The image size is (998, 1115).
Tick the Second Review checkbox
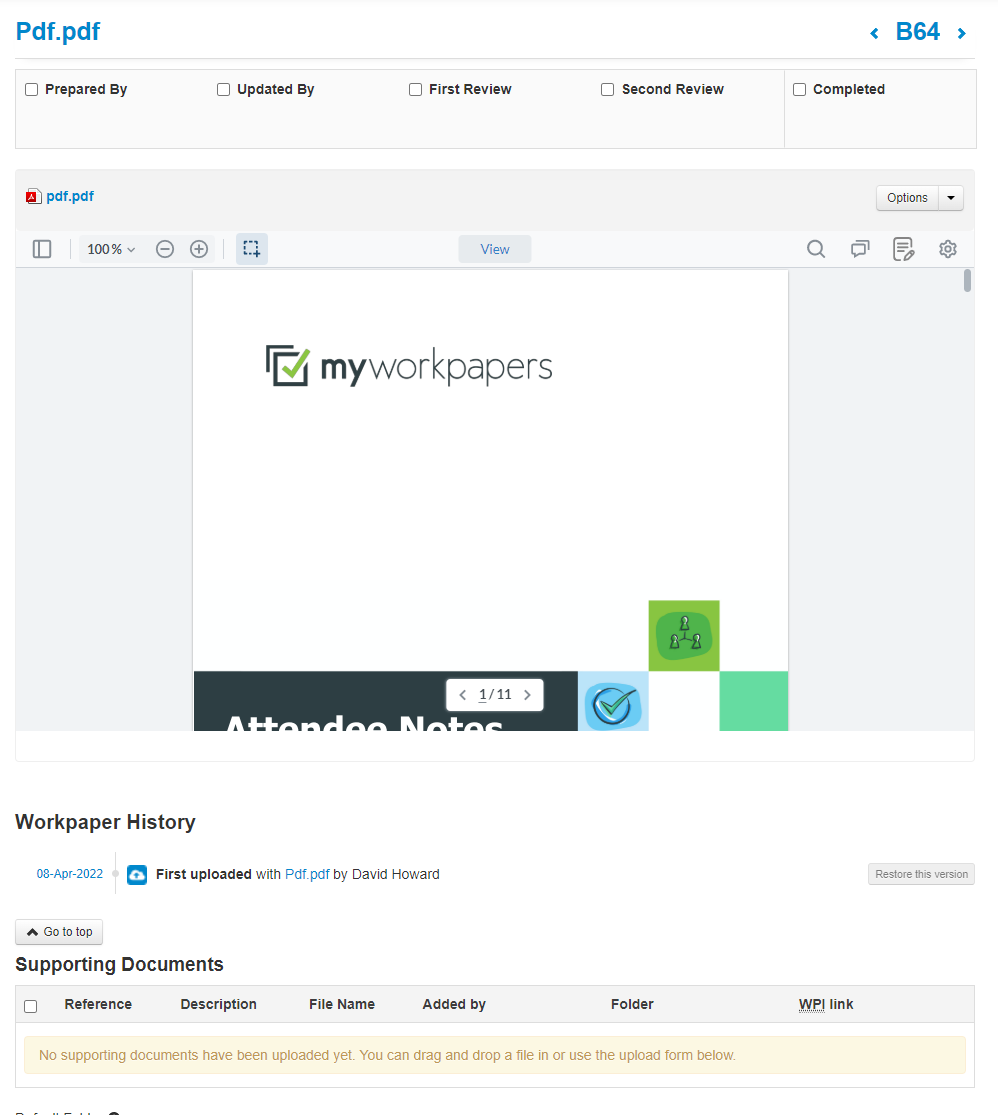pyautogui.click(x=607, y=90)
